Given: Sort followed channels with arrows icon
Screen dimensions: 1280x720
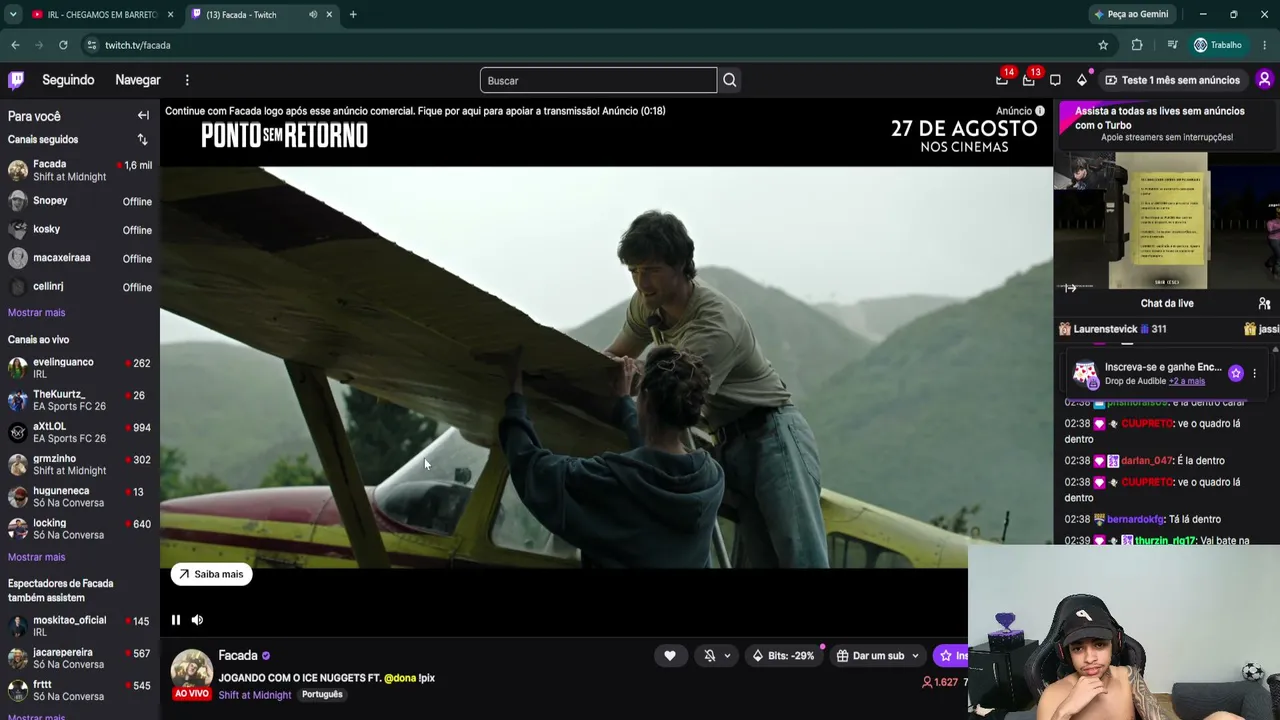Looking at the screenshot, I should [142, 140].
